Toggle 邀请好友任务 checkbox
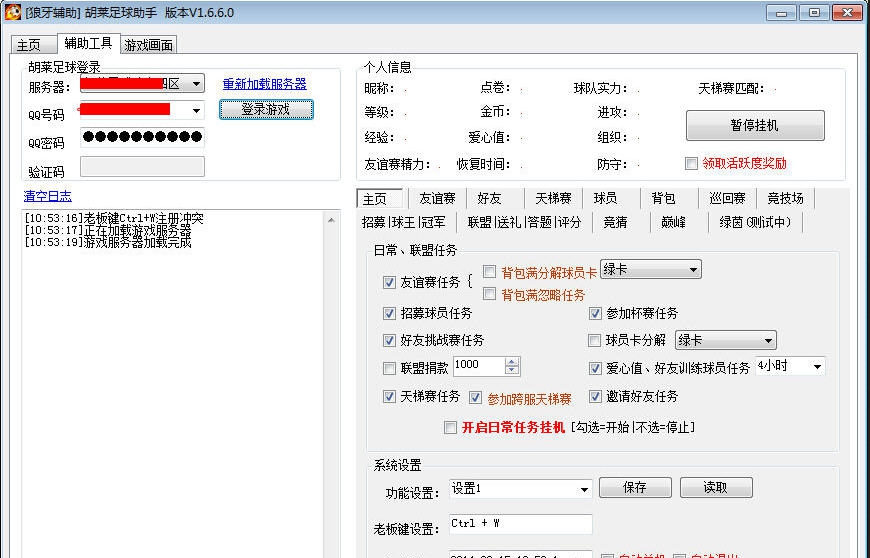The width and height of the screenshot is (870, 558). 595,397
